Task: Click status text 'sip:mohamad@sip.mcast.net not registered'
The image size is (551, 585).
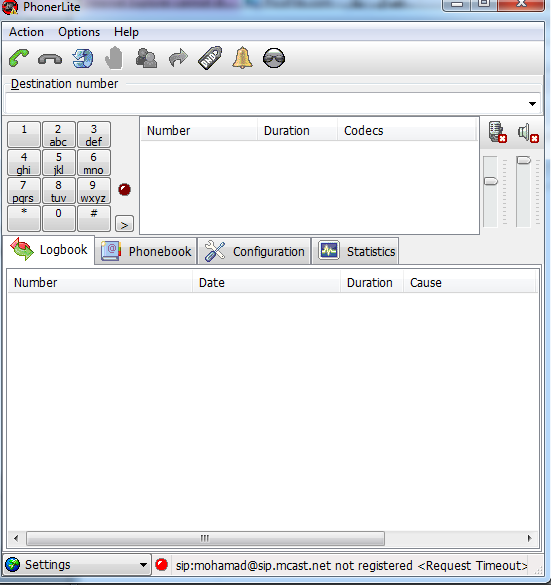Action: click(294, 566)
